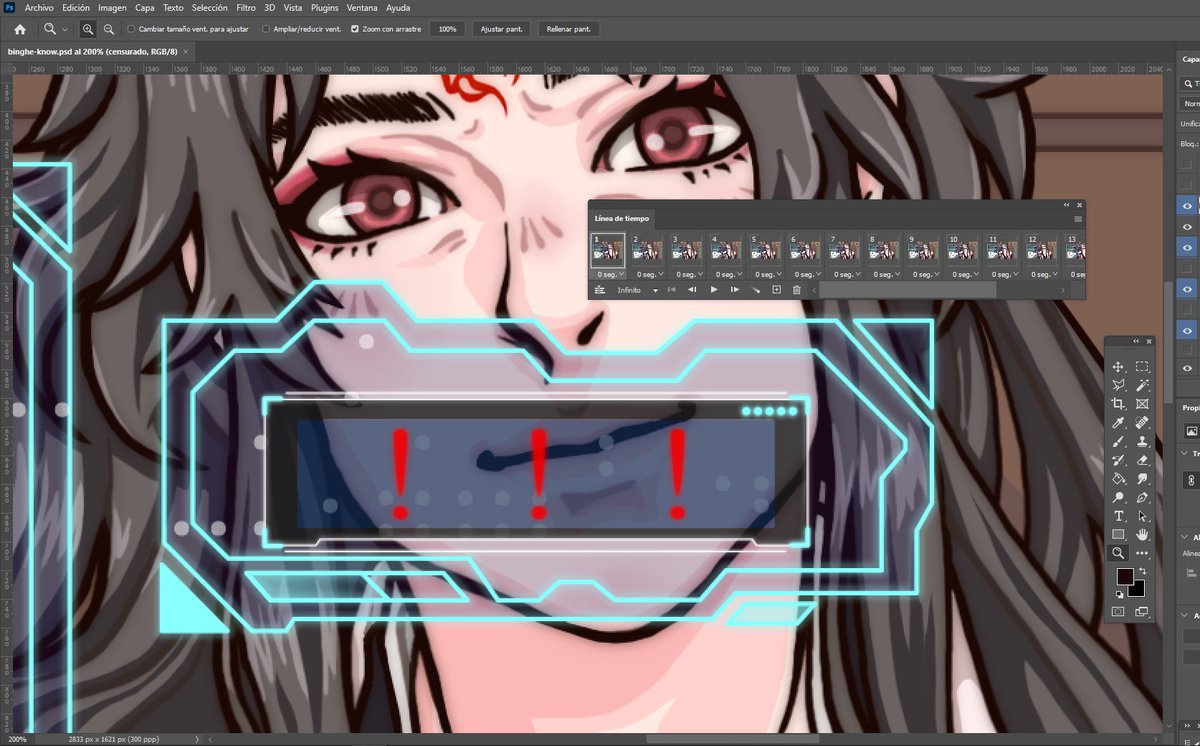This screenshot has height=746, width=1200.
Task: Delete selected frame trash icon
Action: coord(797,290)
